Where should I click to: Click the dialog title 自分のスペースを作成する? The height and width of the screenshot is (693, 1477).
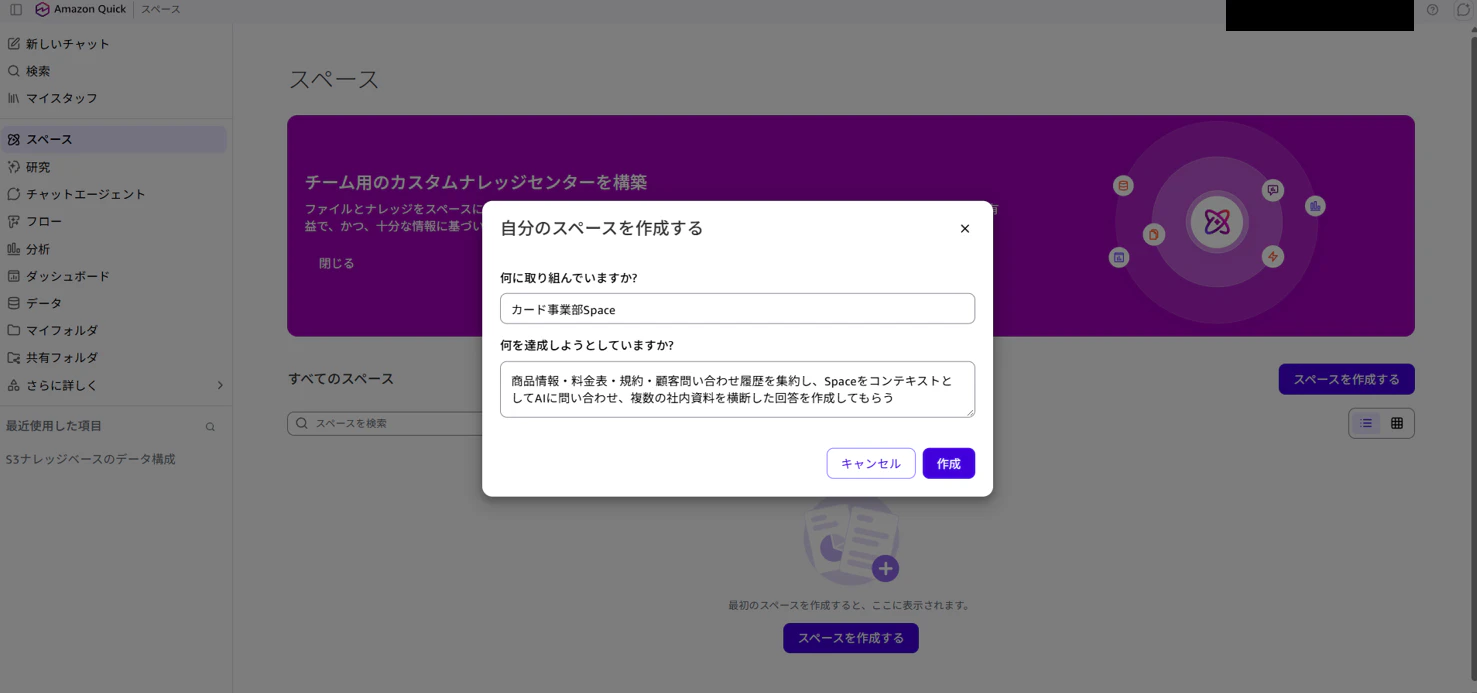pyautogui.click(x=602, y=228)
